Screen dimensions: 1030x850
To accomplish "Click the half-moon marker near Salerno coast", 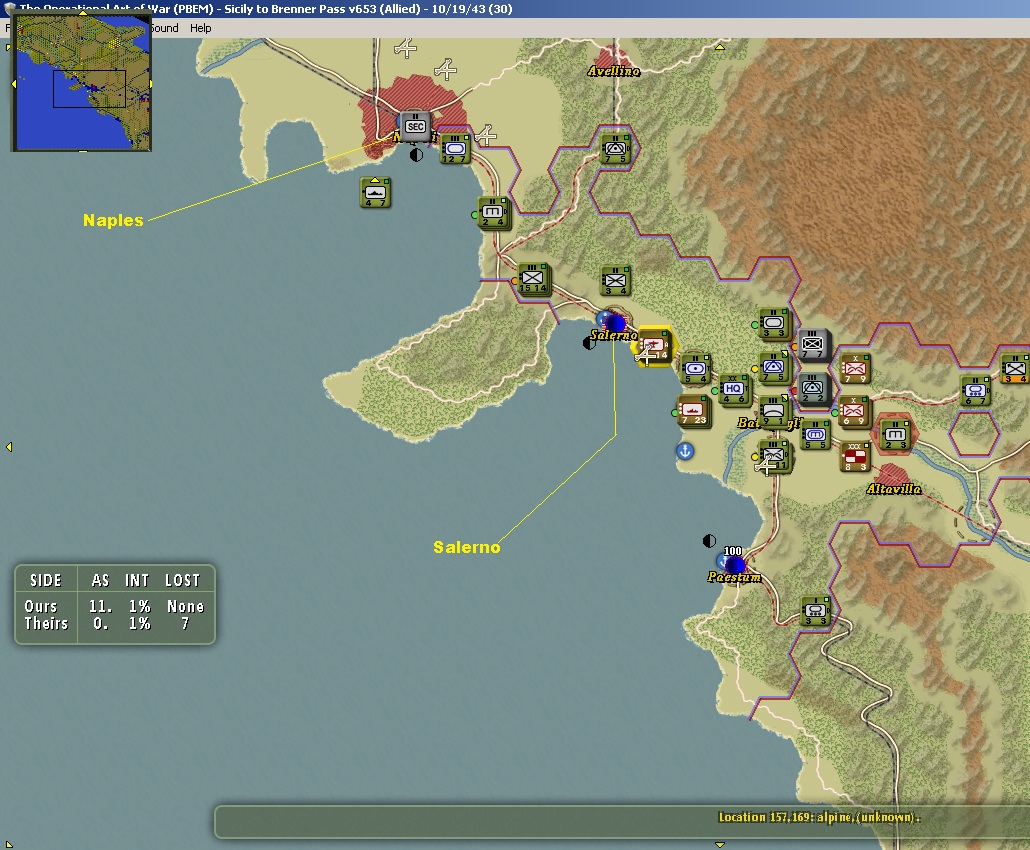I will pyautogui.click(x=589, y=343).
